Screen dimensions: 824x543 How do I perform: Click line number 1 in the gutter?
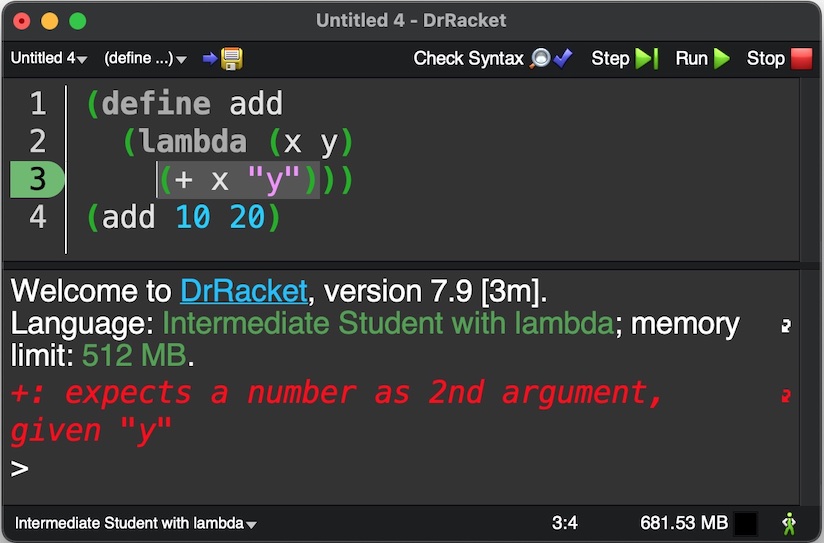coord(37,103)
